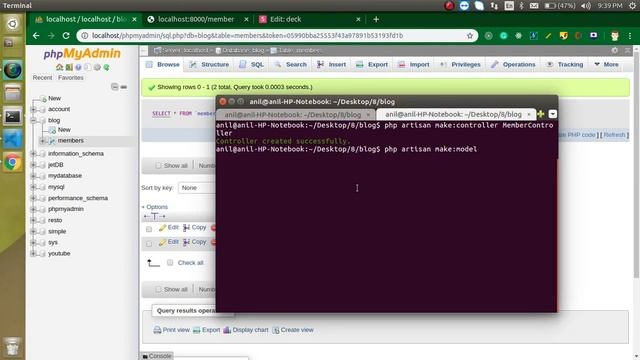Click the unlink-from-main-panel icon in sidebar
Viewport: 640px width, 360px height.
[124, 87]
